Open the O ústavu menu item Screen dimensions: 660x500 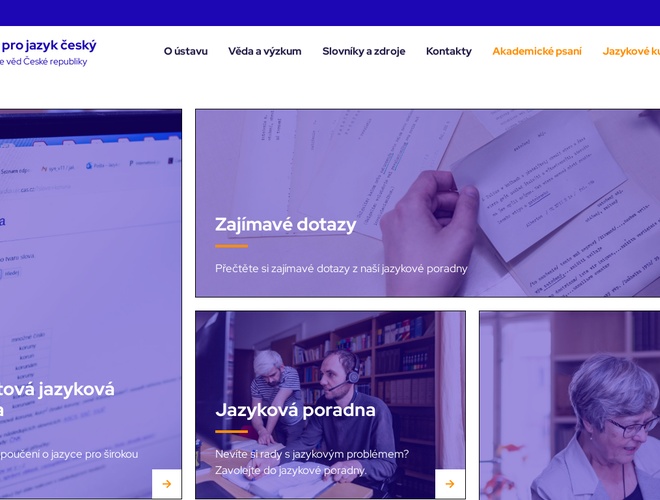186,51
